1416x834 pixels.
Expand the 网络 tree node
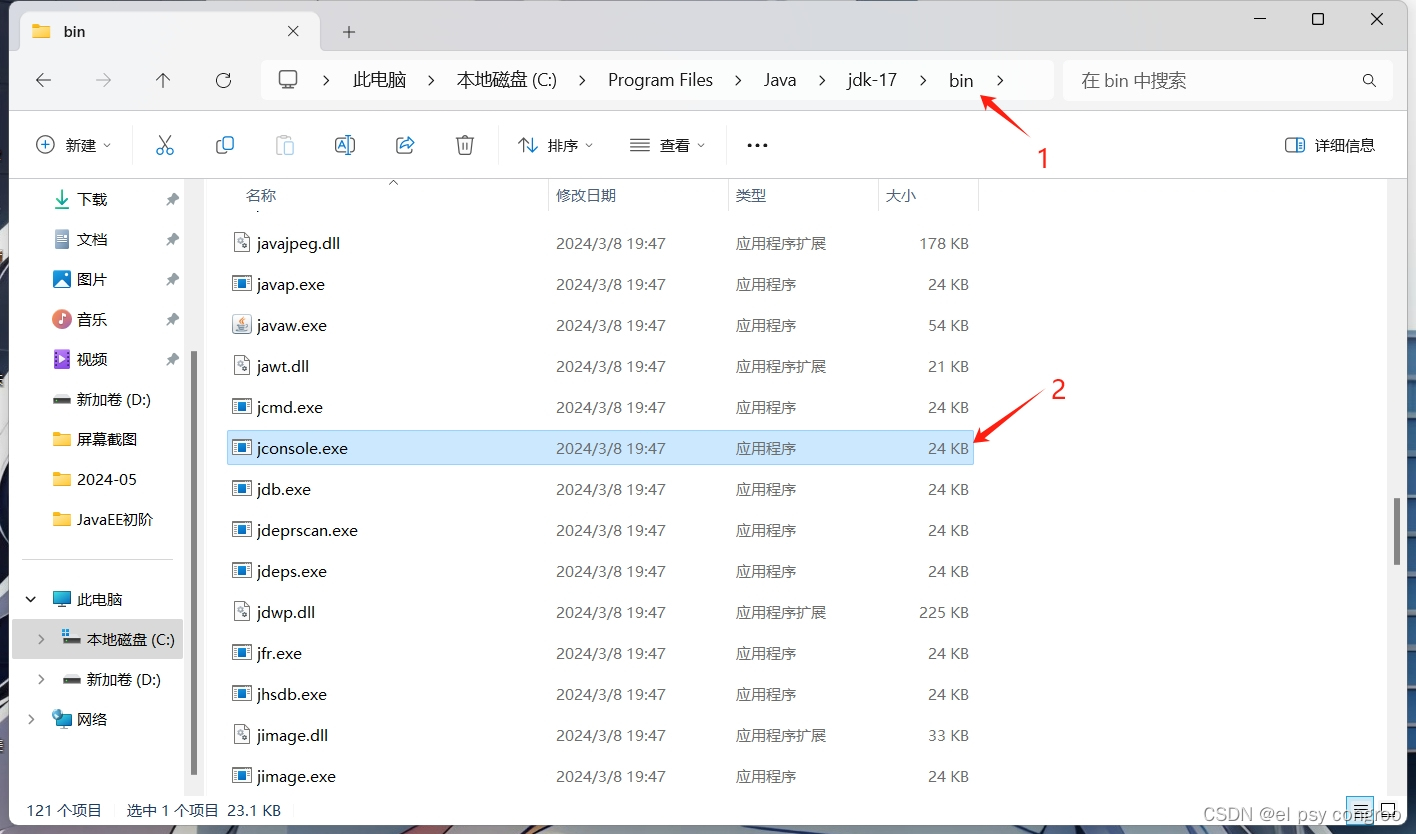coord(31,719)
